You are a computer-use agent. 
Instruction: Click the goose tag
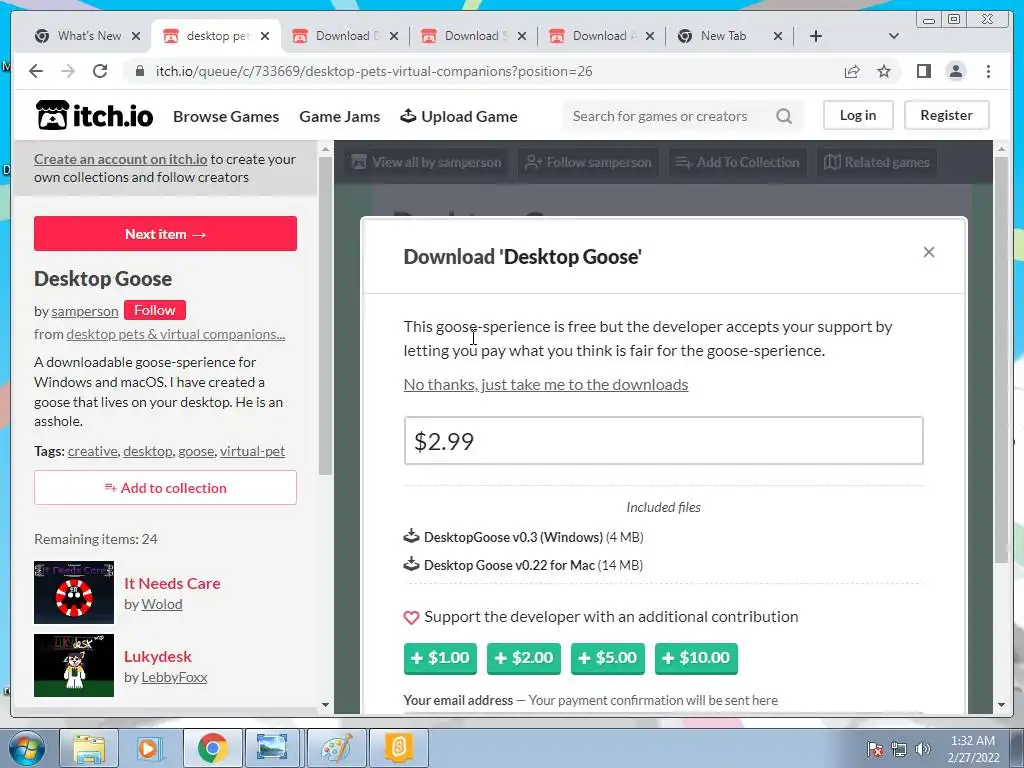coord(196,451)
